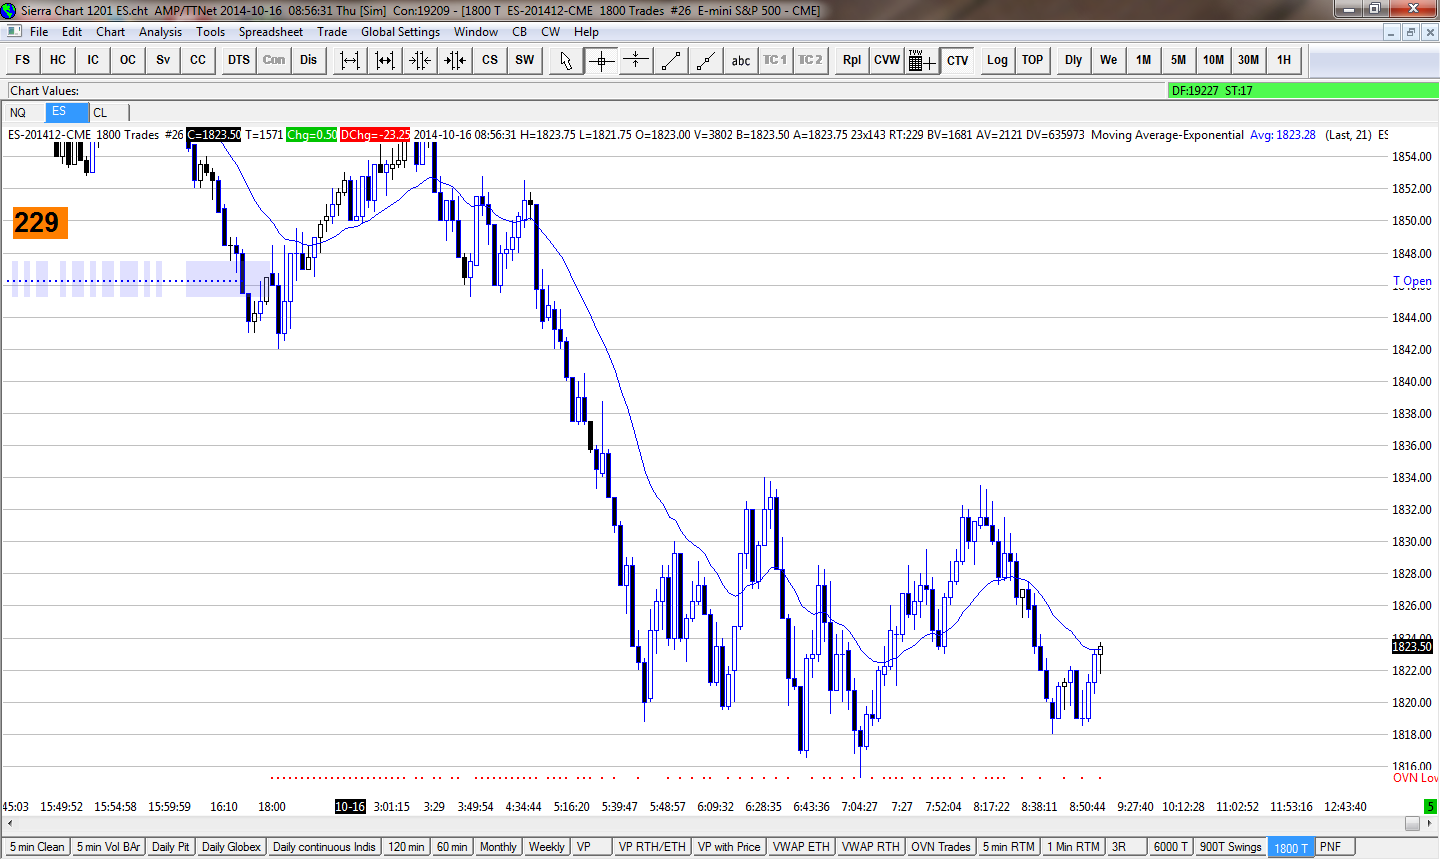Click the DF:19227 ST:17 status field

click(1302, 91)
